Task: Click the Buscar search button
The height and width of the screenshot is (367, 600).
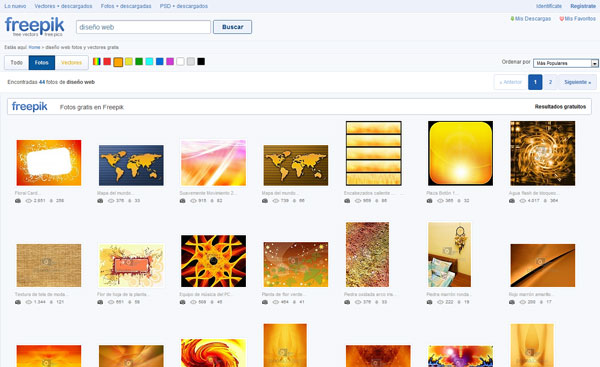Action: coord(232,27)
